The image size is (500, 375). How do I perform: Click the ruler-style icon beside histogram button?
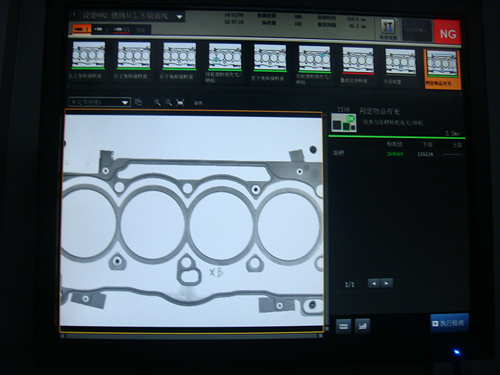(x=344, y=326)
